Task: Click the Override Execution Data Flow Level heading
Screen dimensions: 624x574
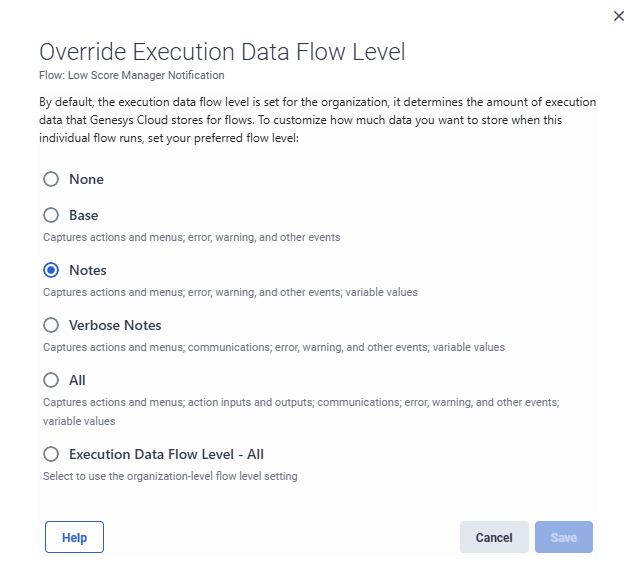Action: coord(221,52)
